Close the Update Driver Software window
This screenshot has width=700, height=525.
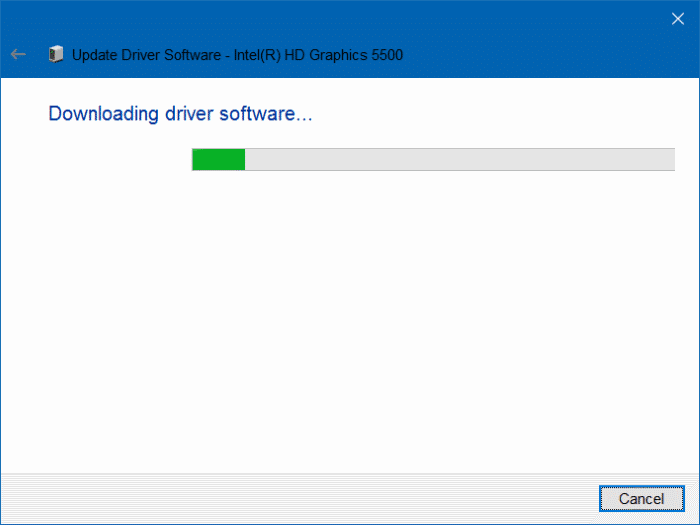pyautogui.click(x=678, y=19)
